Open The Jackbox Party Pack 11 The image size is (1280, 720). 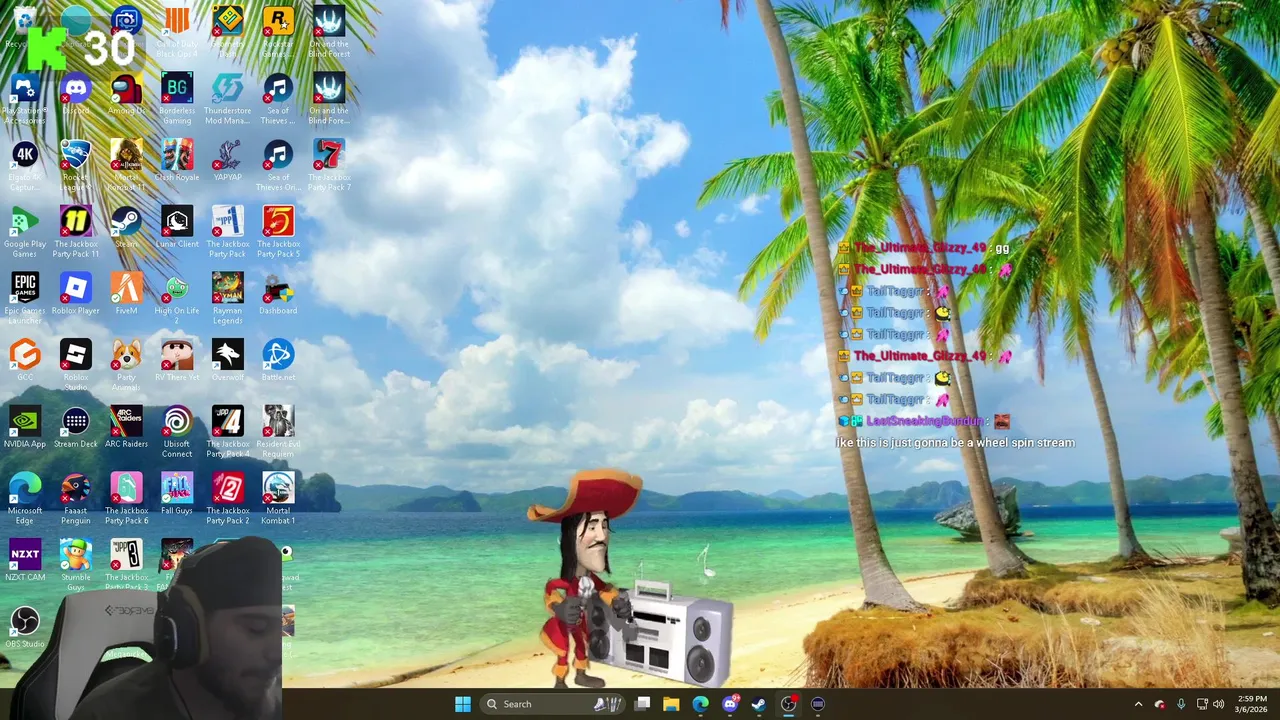(x=76, y=232)
